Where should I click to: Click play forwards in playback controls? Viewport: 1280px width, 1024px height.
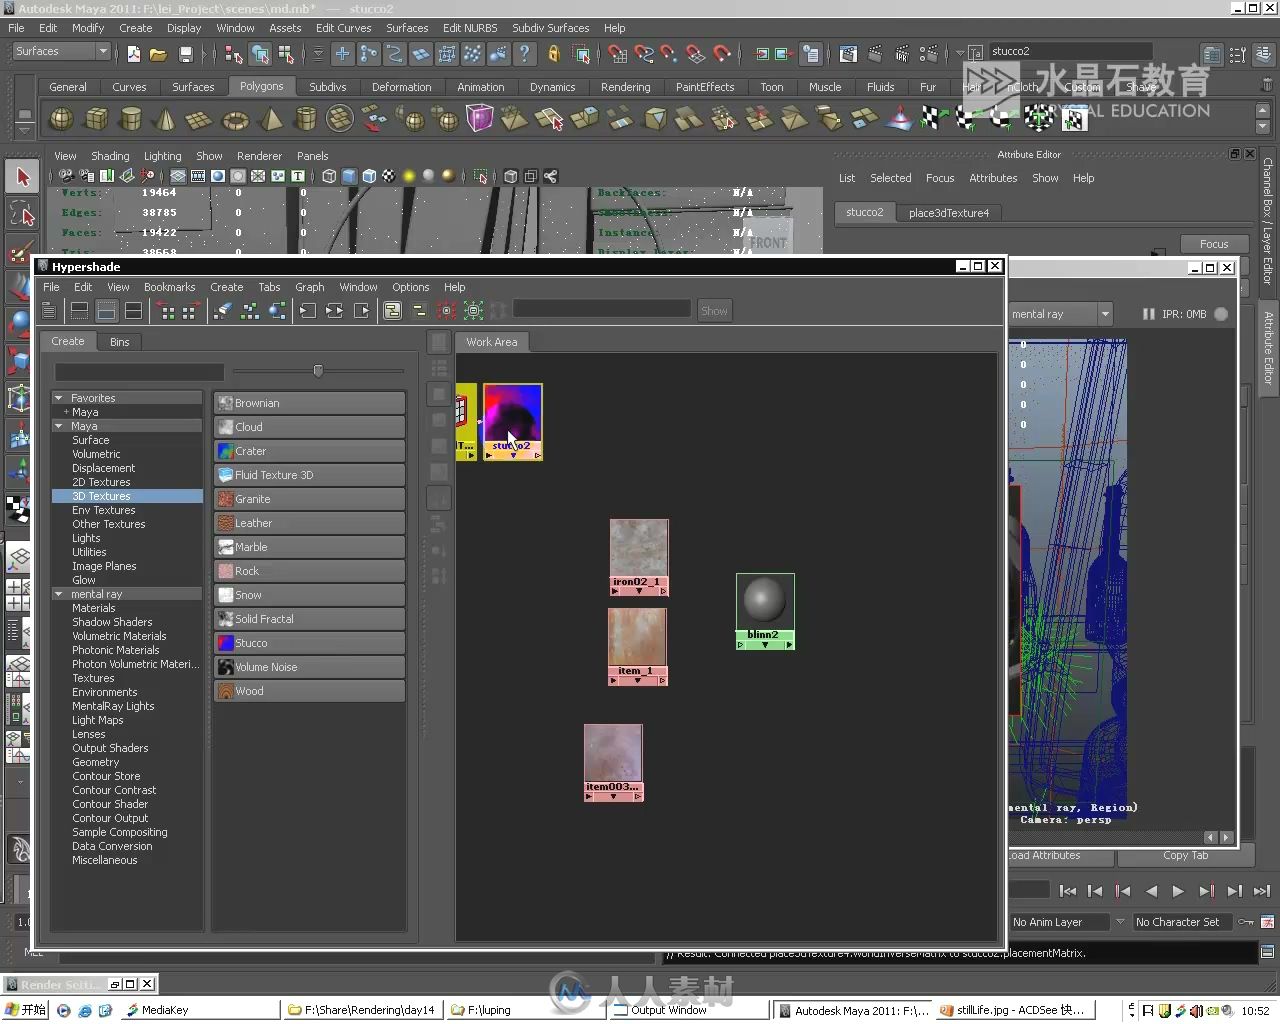click(1178, 891)
